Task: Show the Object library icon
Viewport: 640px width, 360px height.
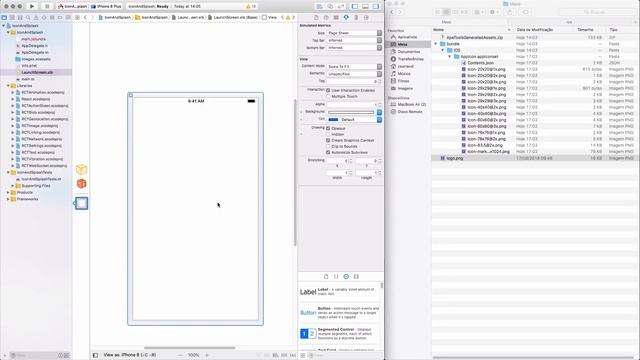Action: pos(346,276)
